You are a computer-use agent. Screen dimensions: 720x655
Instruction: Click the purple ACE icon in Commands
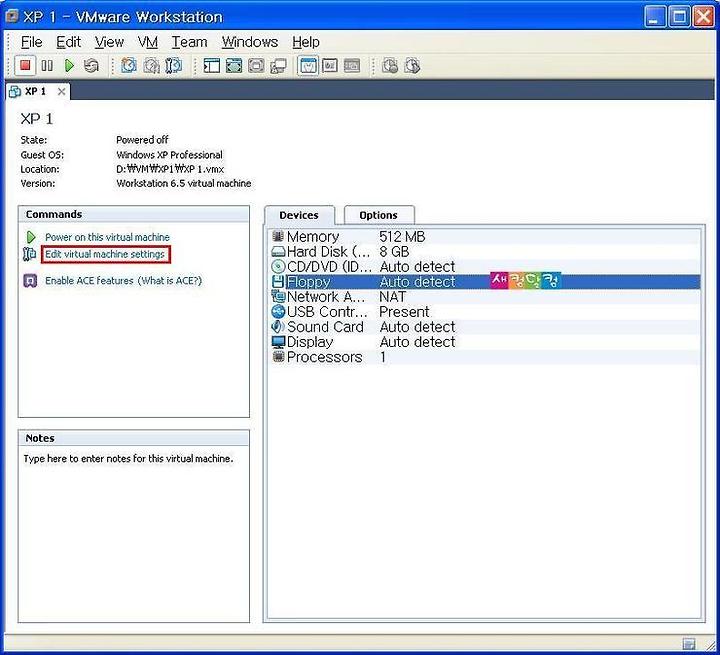(30, 281)
